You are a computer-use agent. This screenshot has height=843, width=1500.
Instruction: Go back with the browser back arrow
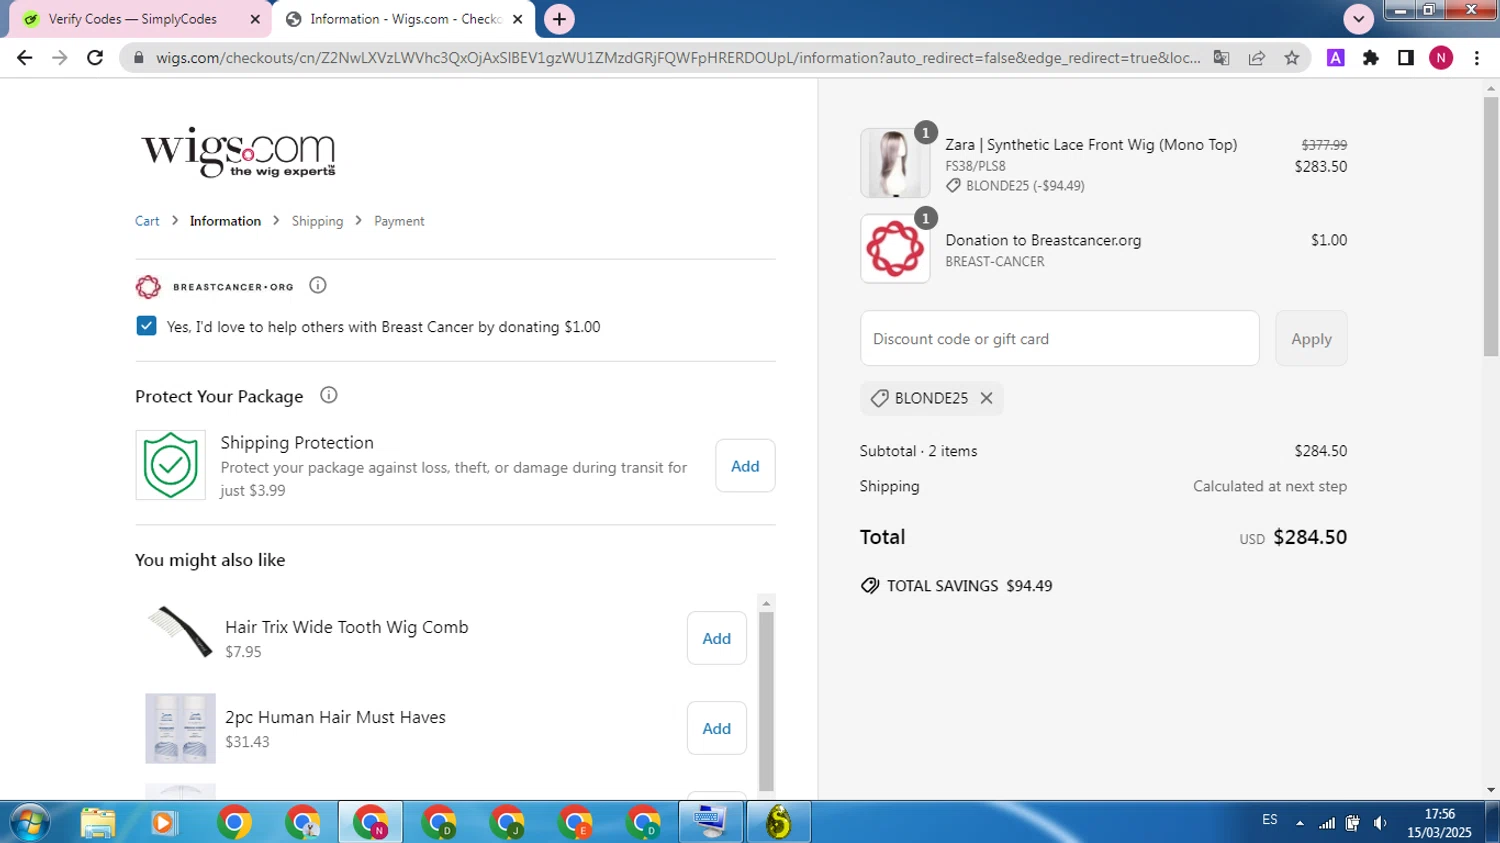pos(25,58)
